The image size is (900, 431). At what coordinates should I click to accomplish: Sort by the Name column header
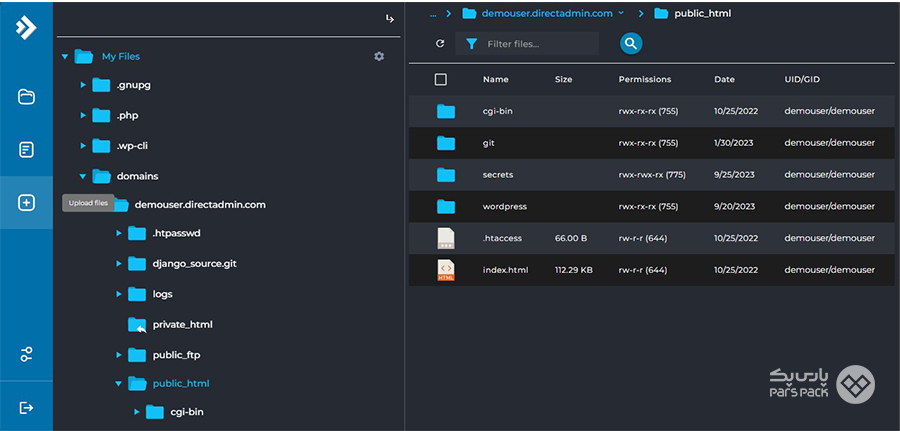pos(495,79)
